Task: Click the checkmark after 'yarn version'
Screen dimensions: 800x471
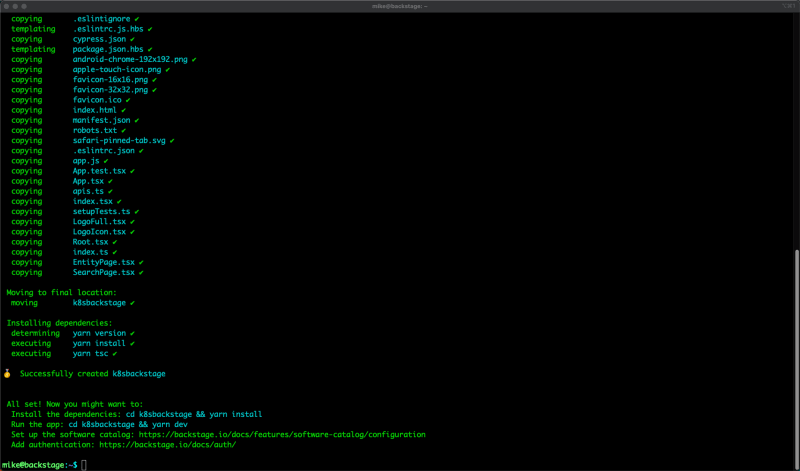Action: pos(132,333)
